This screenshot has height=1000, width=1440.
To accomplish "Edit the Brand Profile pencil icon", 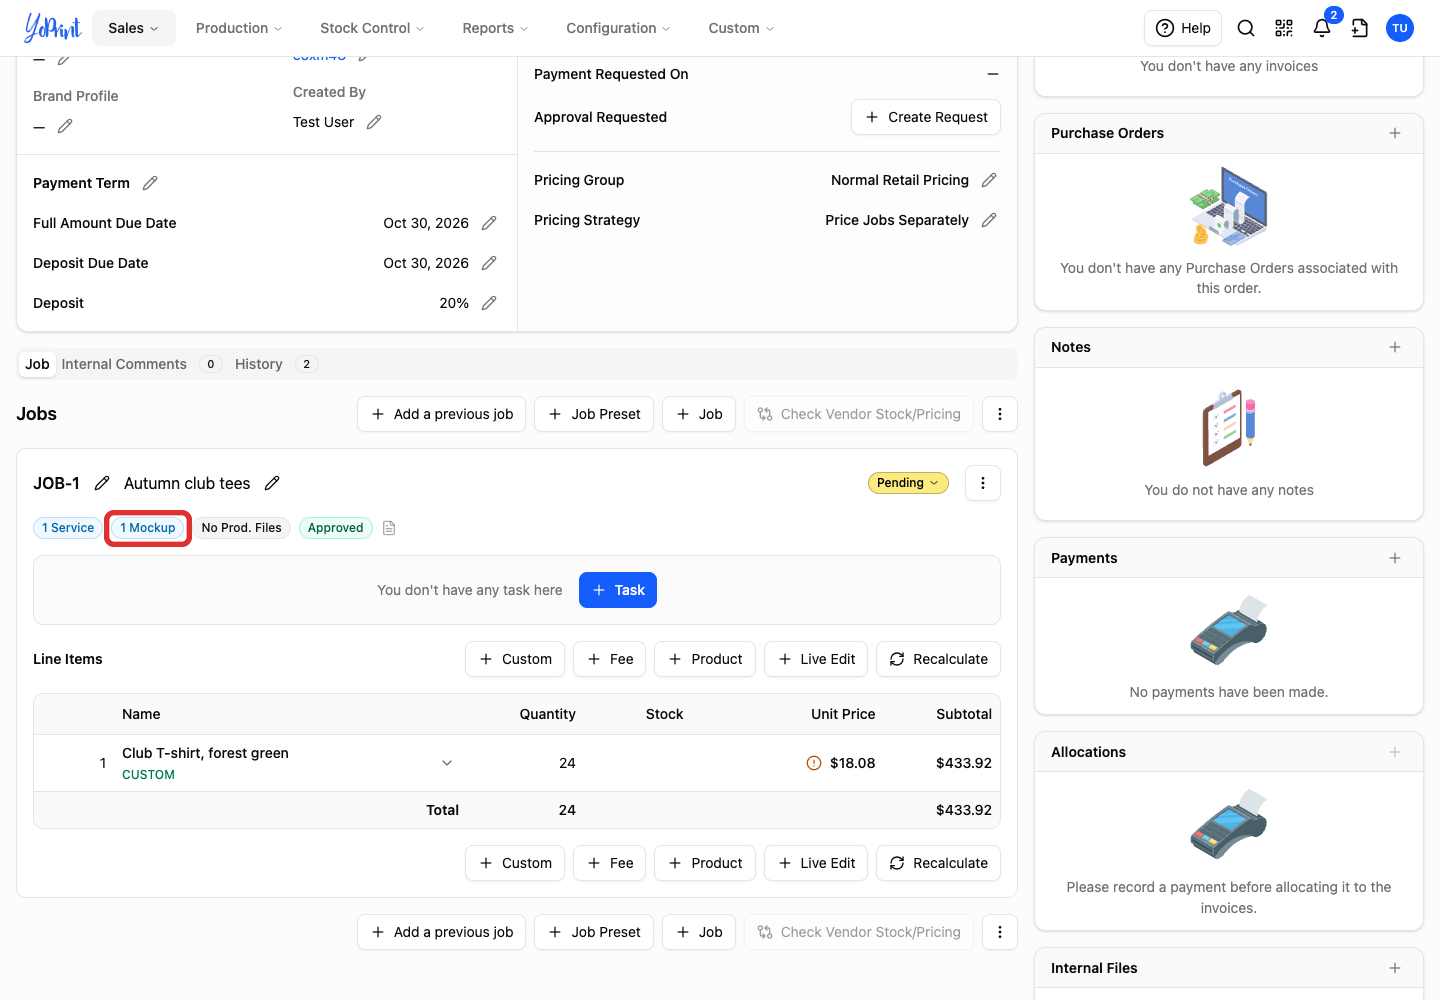I will (x=65, y=126).
